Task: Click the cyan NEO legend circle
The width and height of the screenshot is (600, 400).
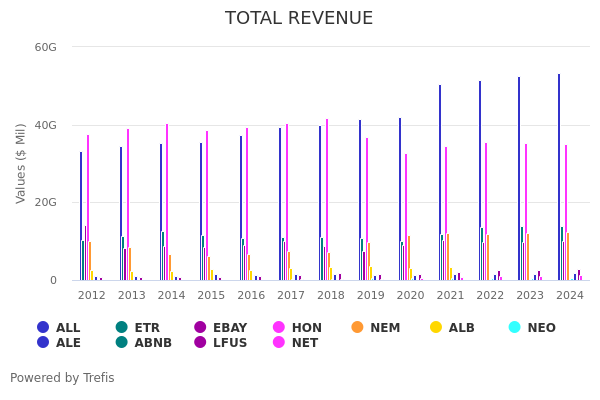Action: coord(515,327)
